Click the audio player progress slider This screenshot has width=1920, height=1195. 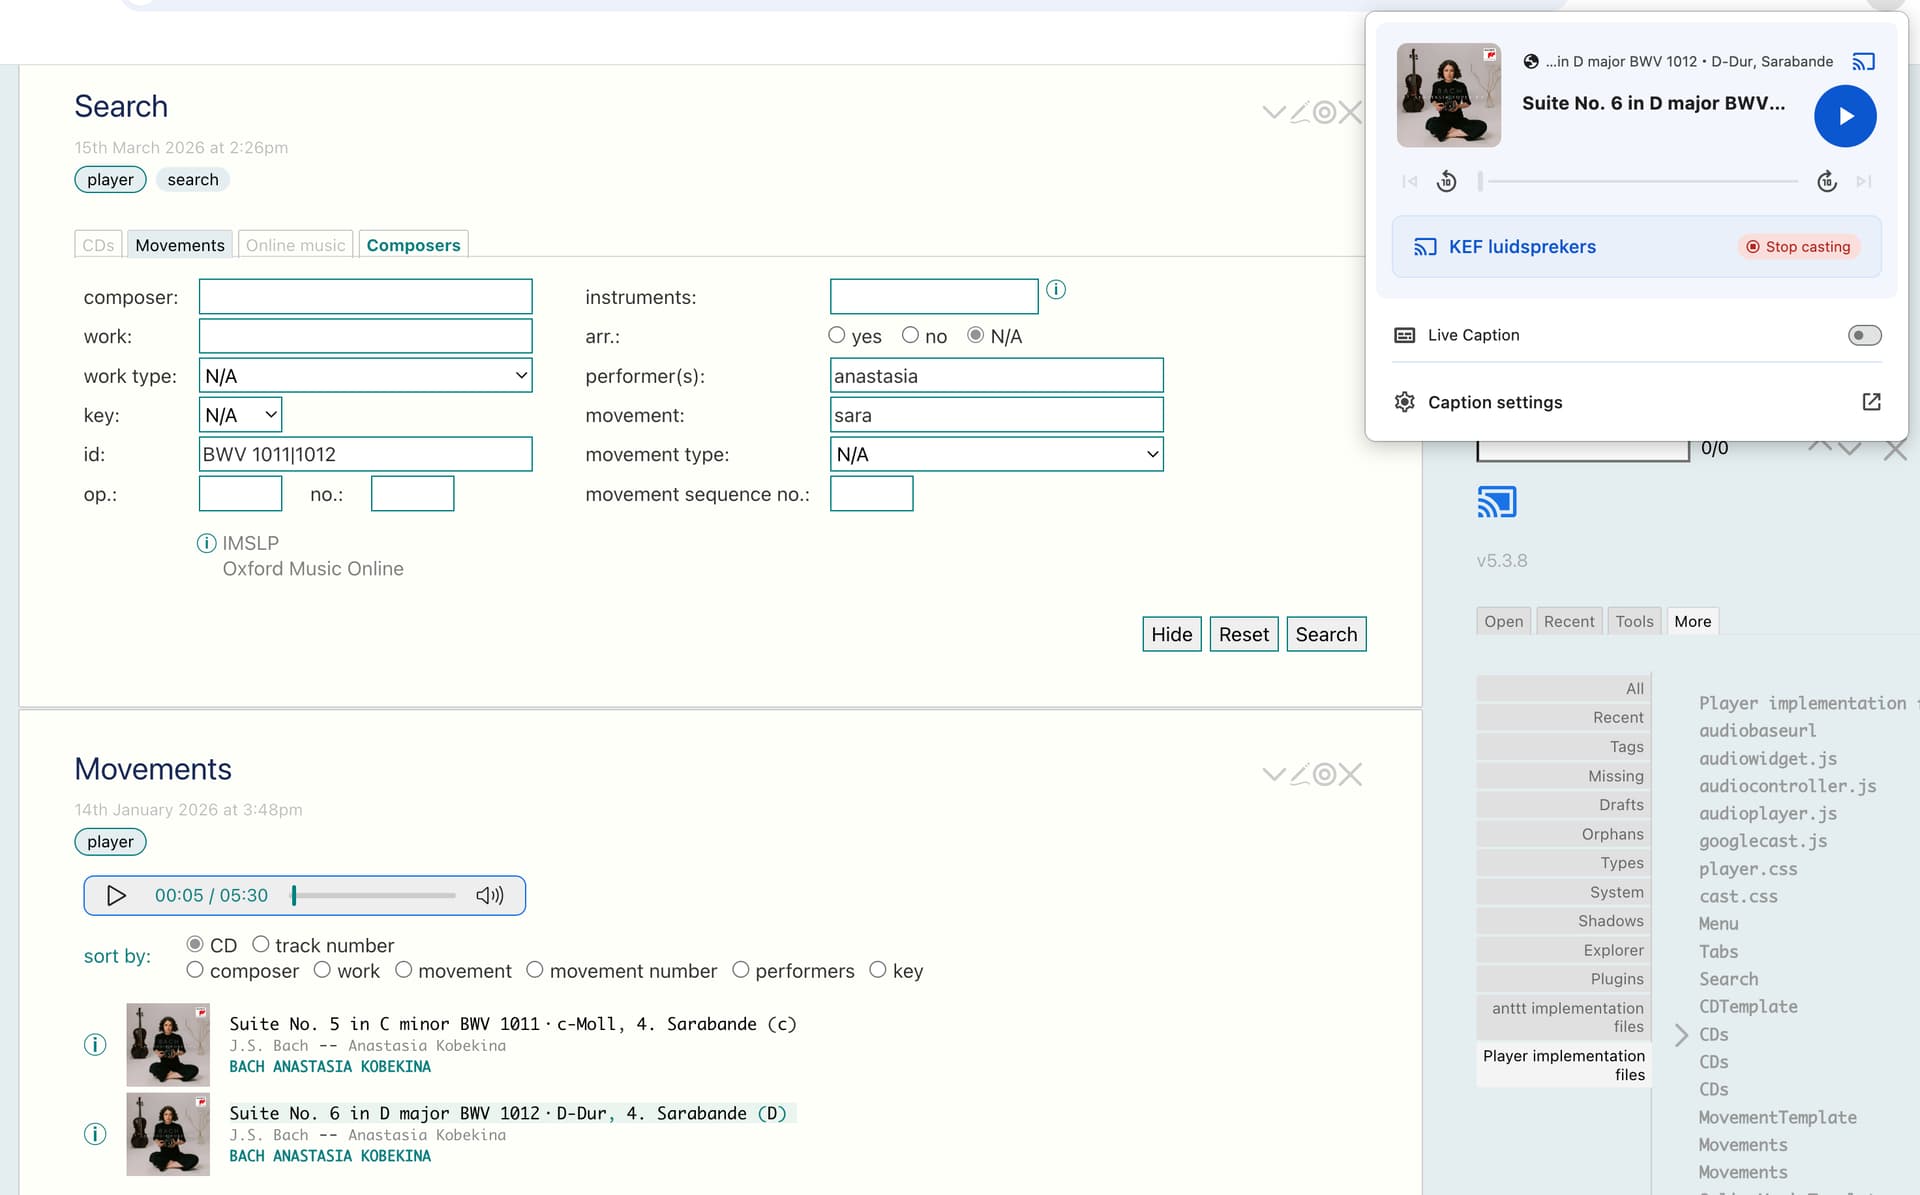[x=374, y=896]
